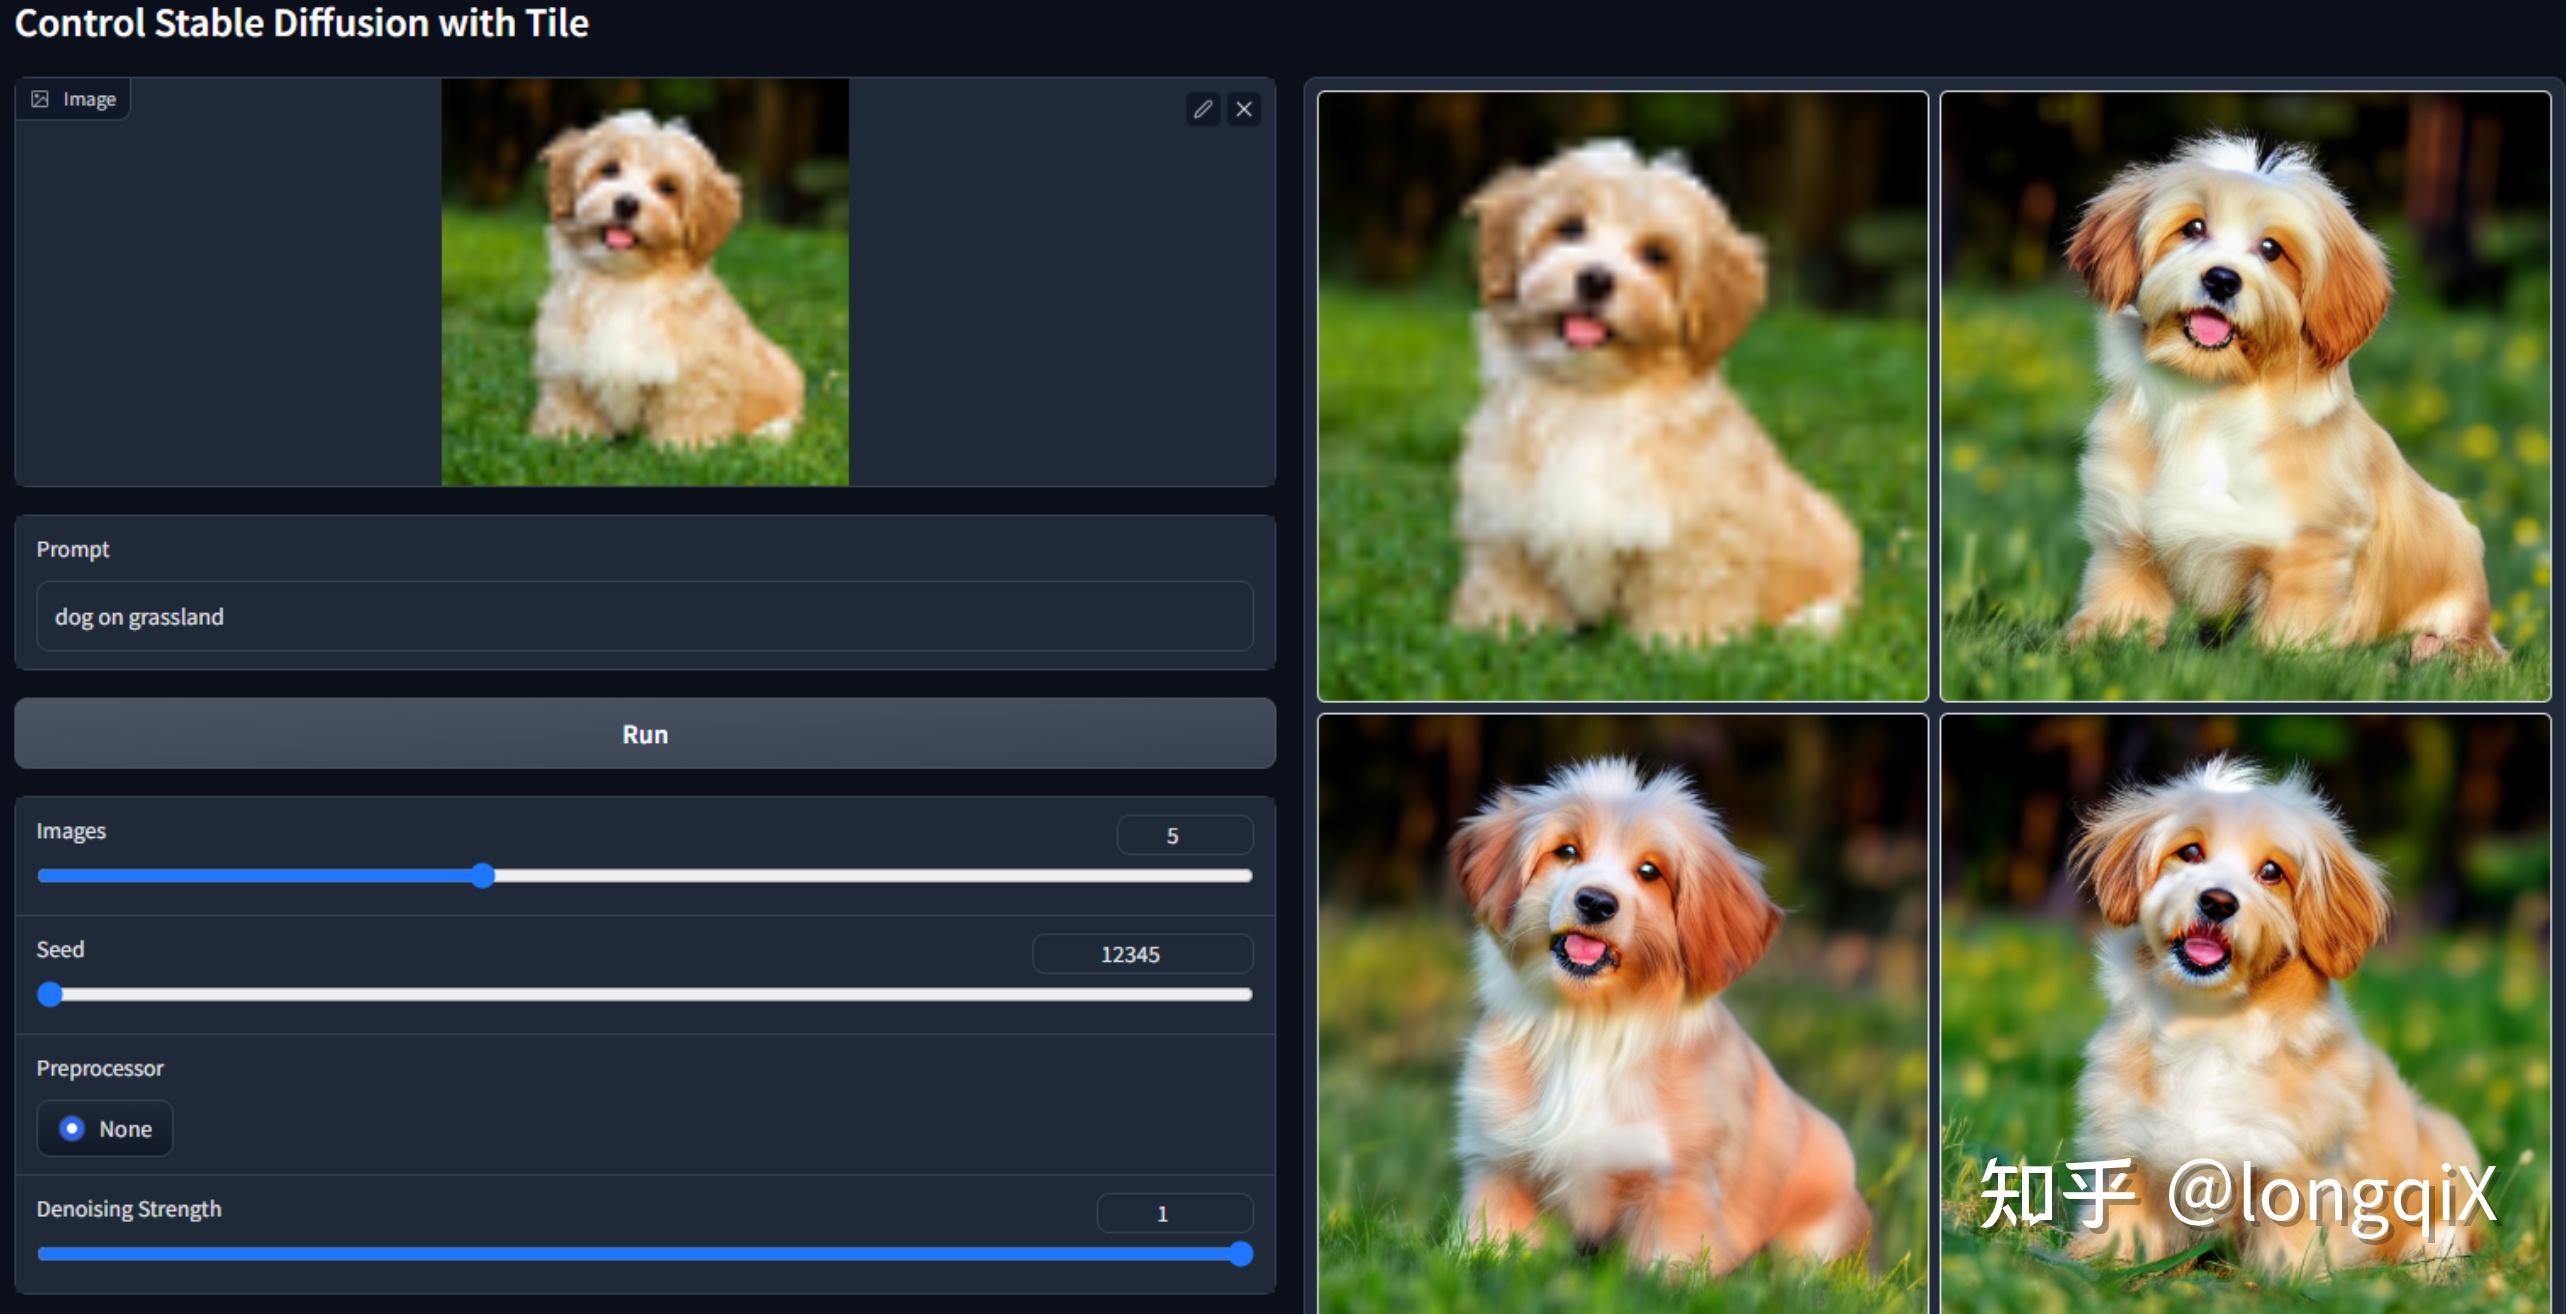Click the Image label above the upload area
The width and height of the screenshot is (2566, 1314).
point(90,98)
